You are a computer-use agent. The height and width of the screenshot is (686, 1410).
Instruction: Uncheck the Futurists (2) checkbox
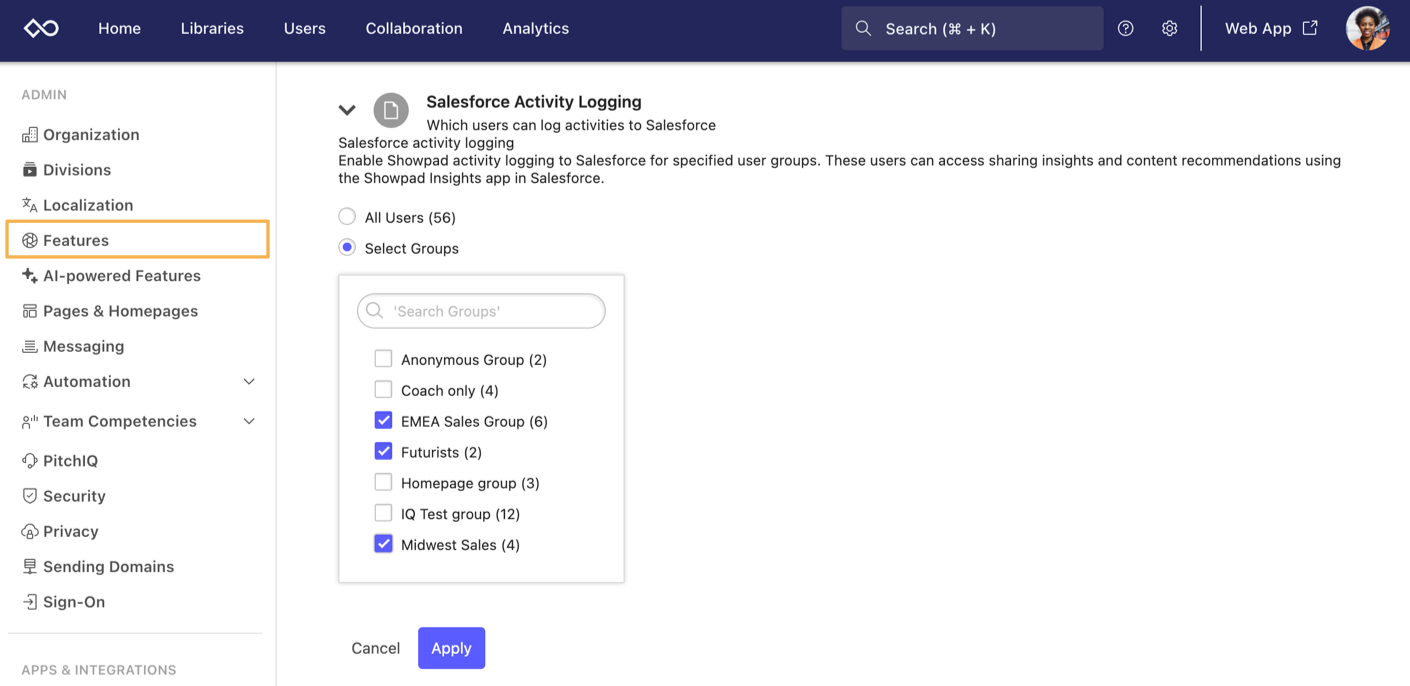pyautogui.click(x=383, y=451)
